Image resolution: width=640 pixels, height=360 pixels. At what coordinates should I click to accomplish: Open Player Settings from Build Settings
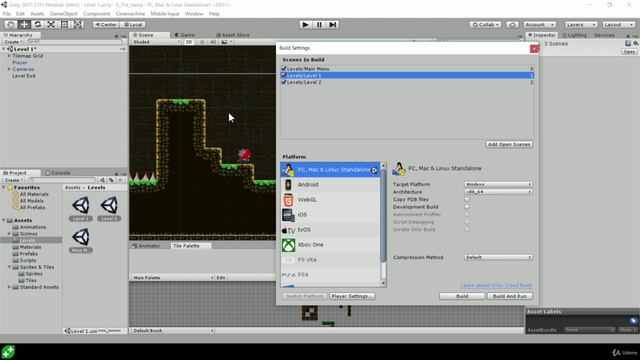coord(352,296)
